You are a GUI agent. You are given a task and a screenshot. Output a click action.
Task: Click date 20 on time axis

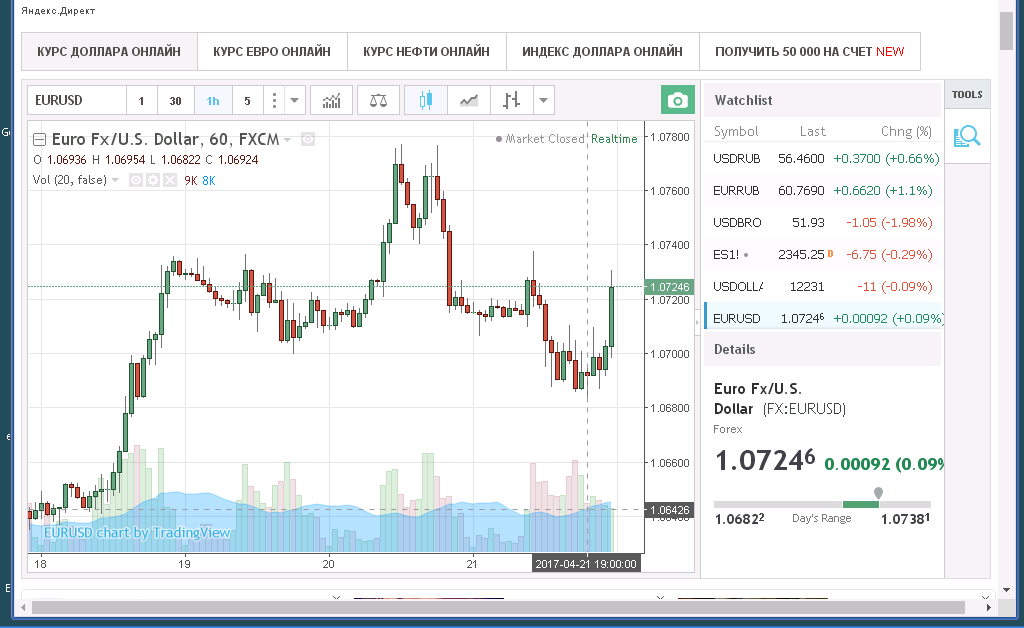click(328, 564)
